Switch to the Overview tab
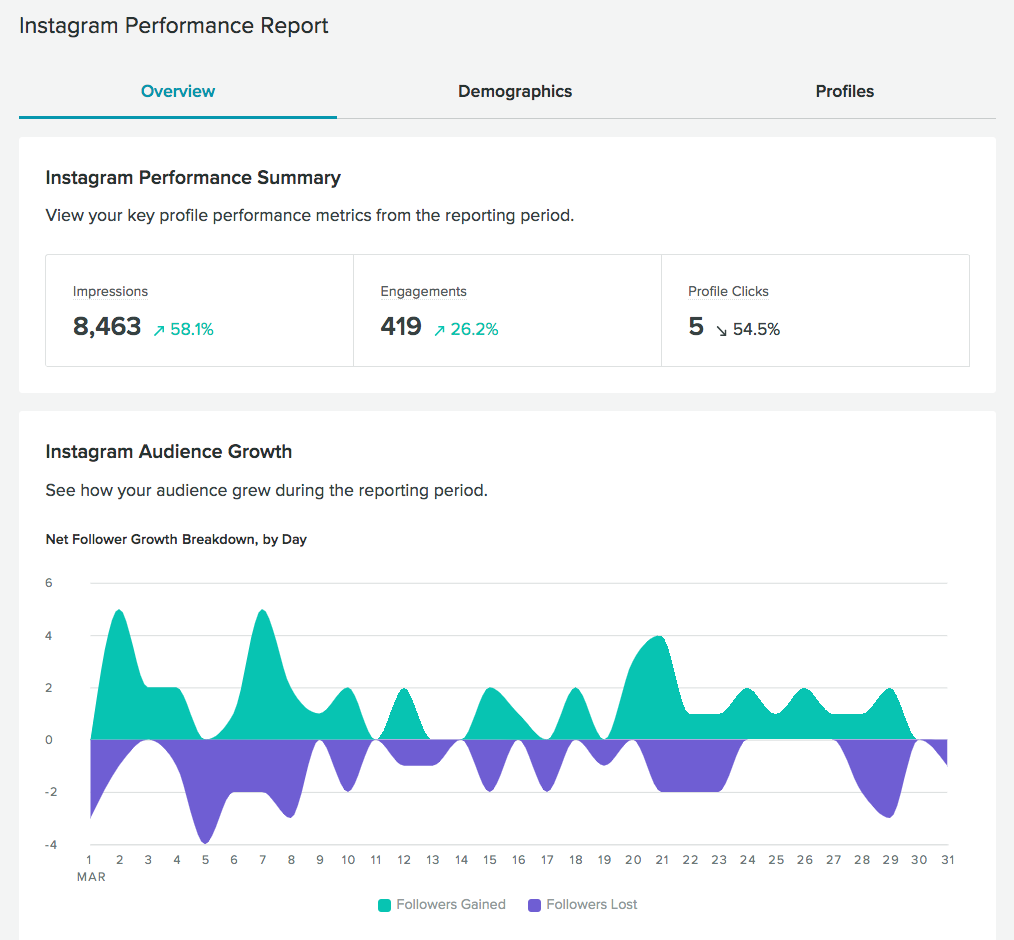 pos(178,91)
